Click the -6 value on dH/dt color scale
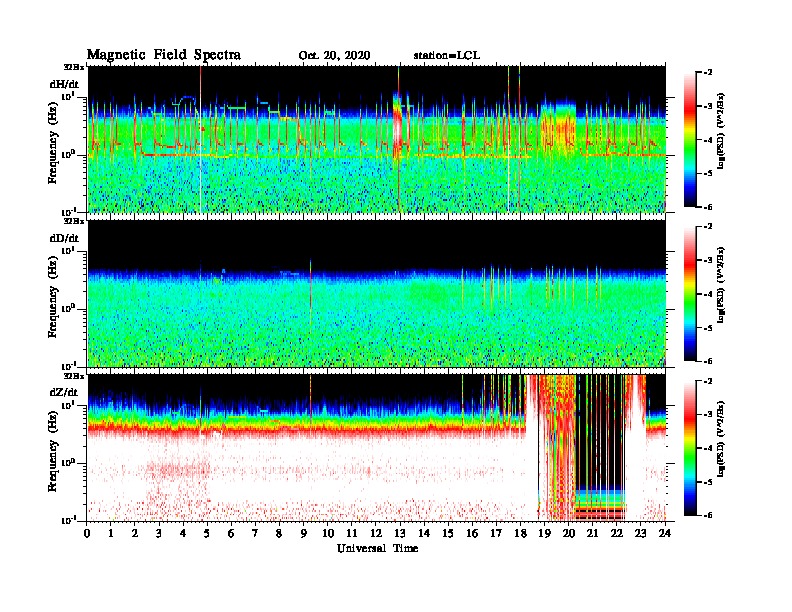Viewport: 792px width, 612px height. click(708, 207)
